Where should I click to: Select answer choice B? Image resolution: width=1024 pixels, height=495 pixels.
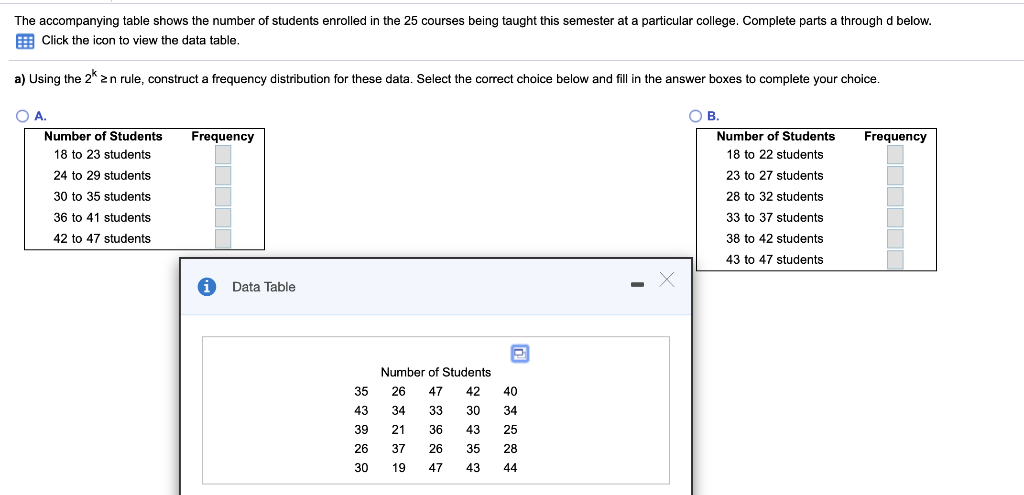[696, 116]
